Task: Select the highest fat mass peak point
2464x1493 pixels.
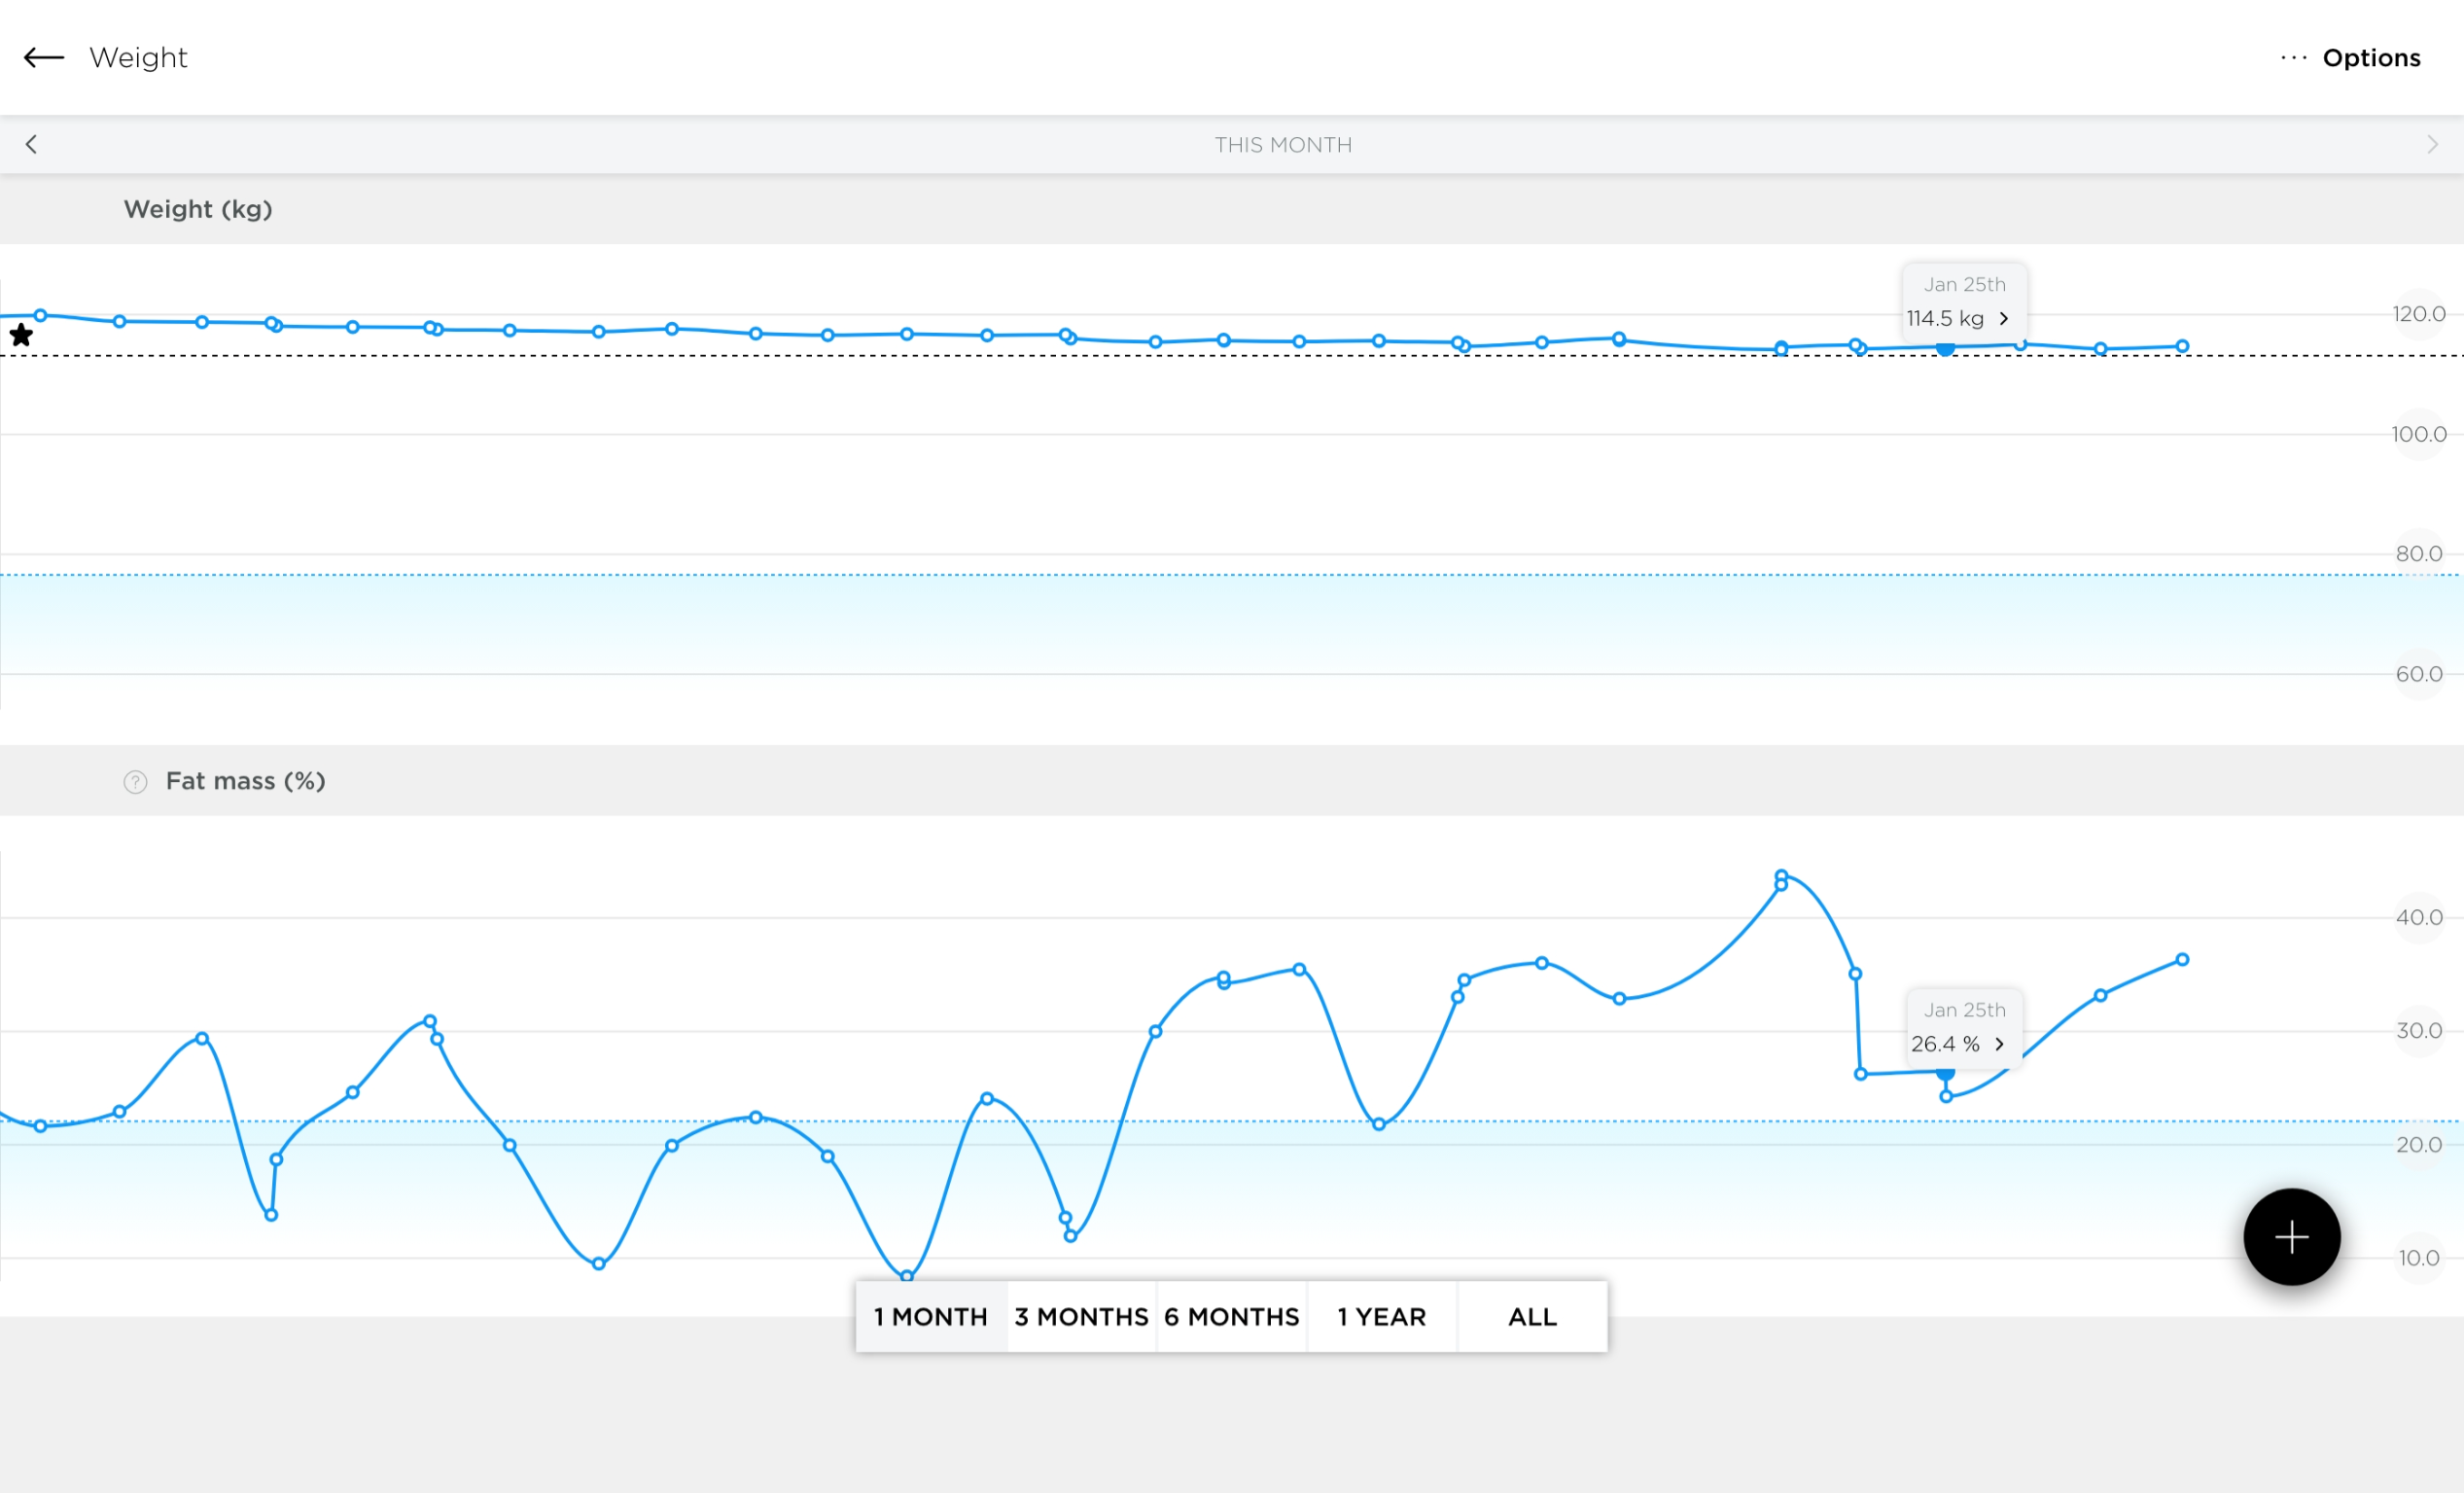Action: 1781,876
